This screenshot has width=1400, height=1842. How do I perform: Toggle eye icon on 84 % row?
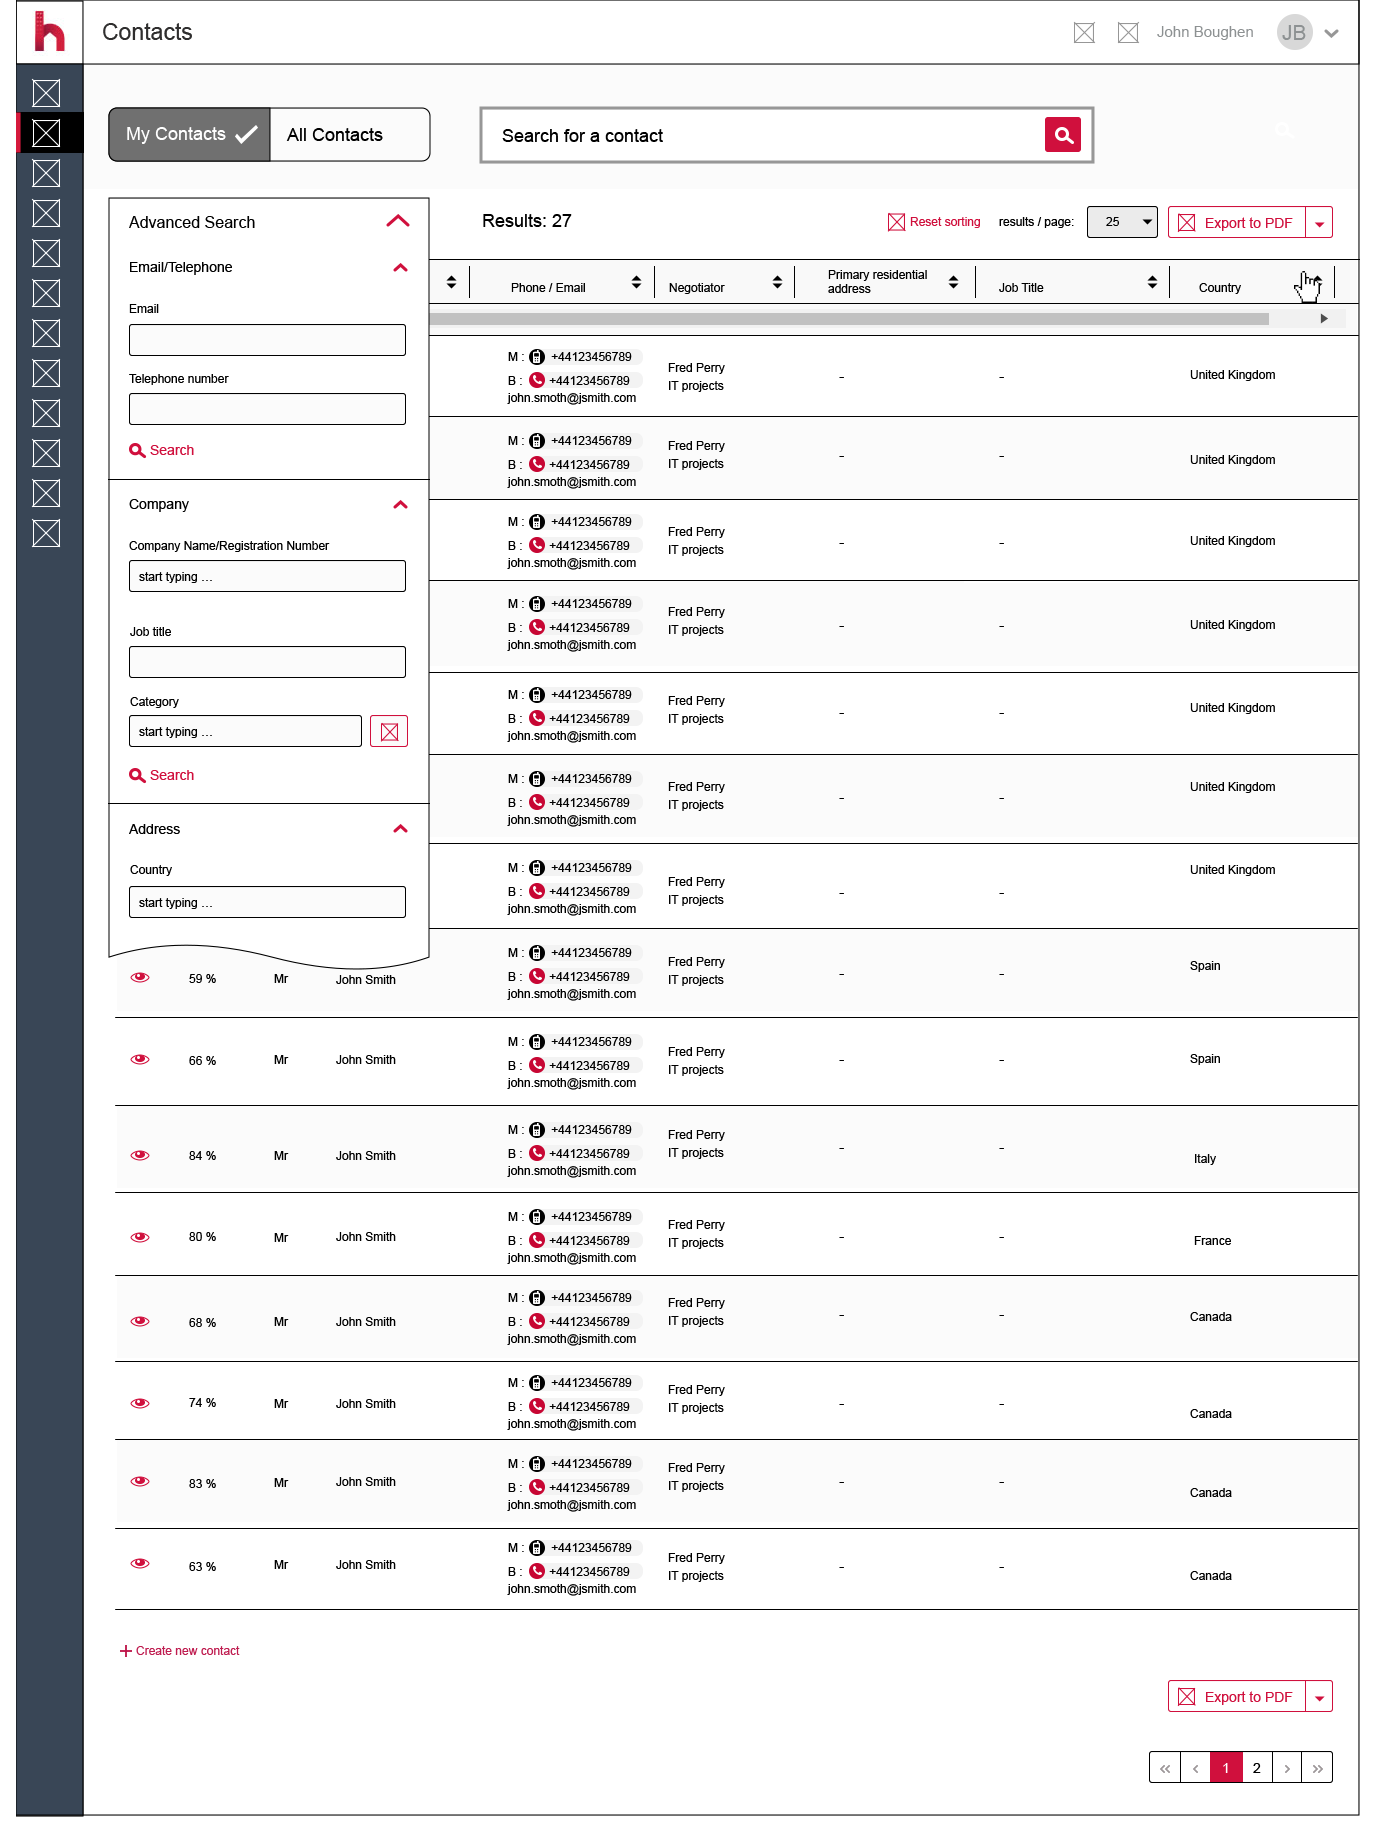point(140,1155)
